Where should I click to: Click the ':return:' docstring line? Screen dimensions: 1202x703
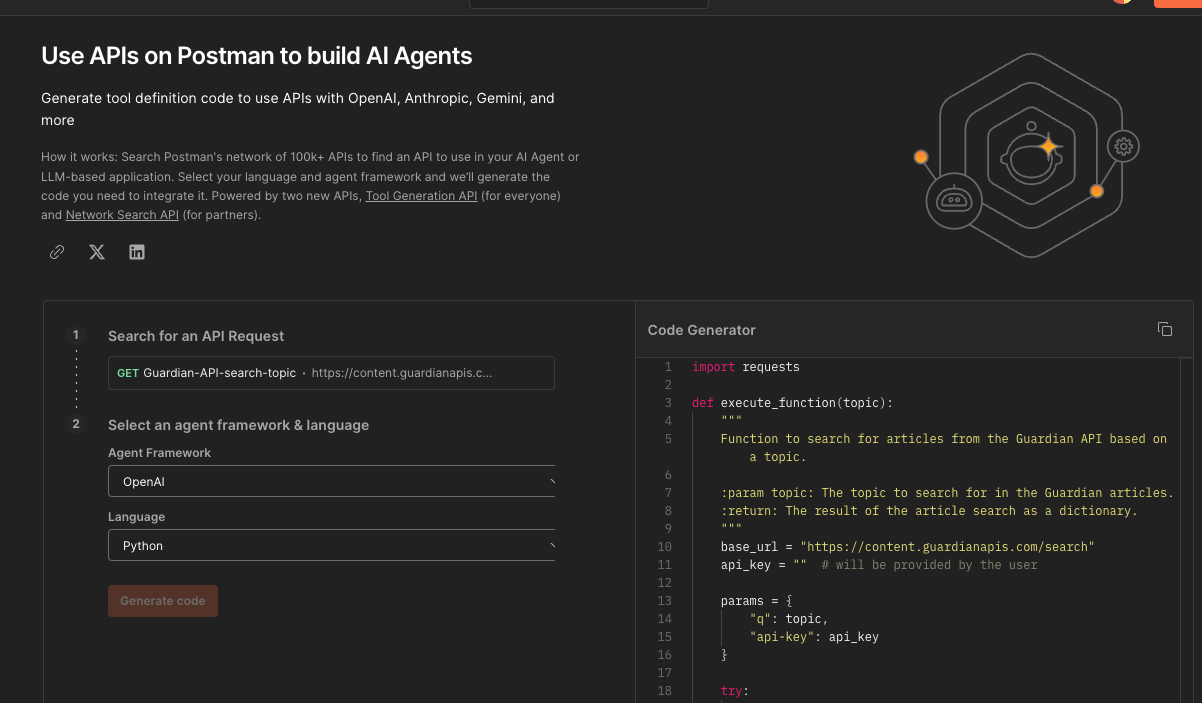coord(929,511)
